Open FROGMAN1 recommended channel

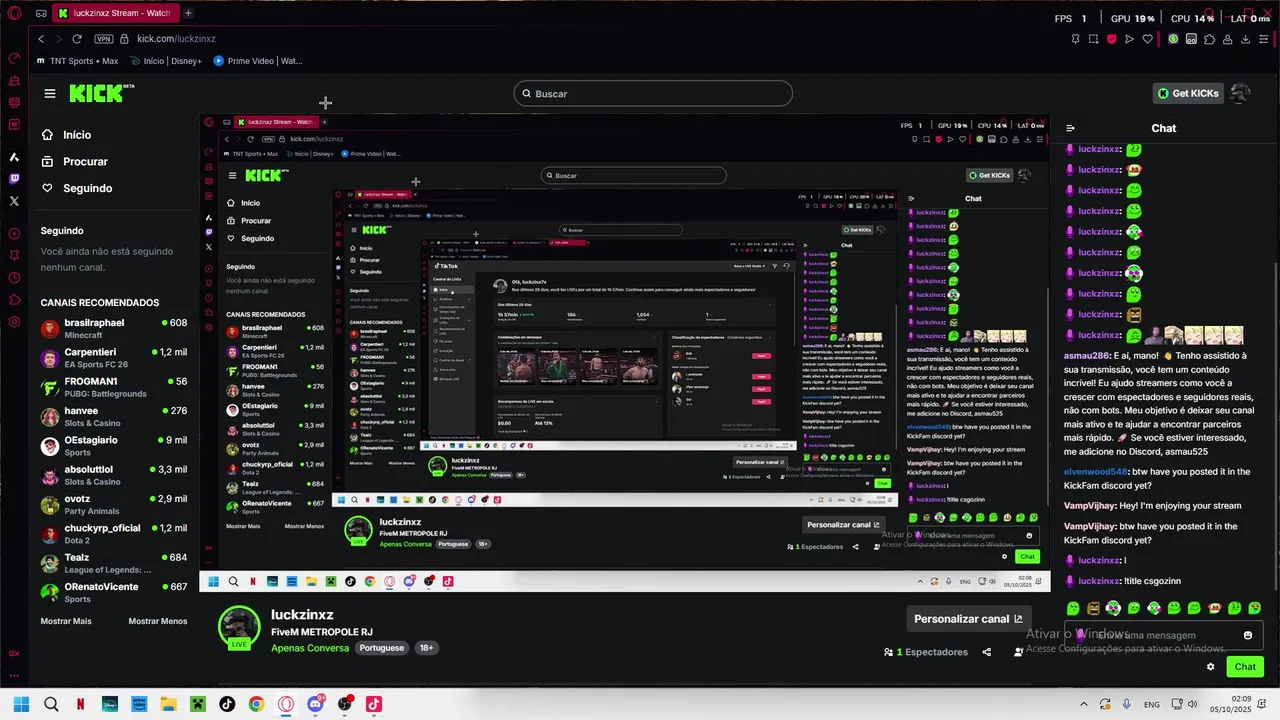tap(114, 387)
